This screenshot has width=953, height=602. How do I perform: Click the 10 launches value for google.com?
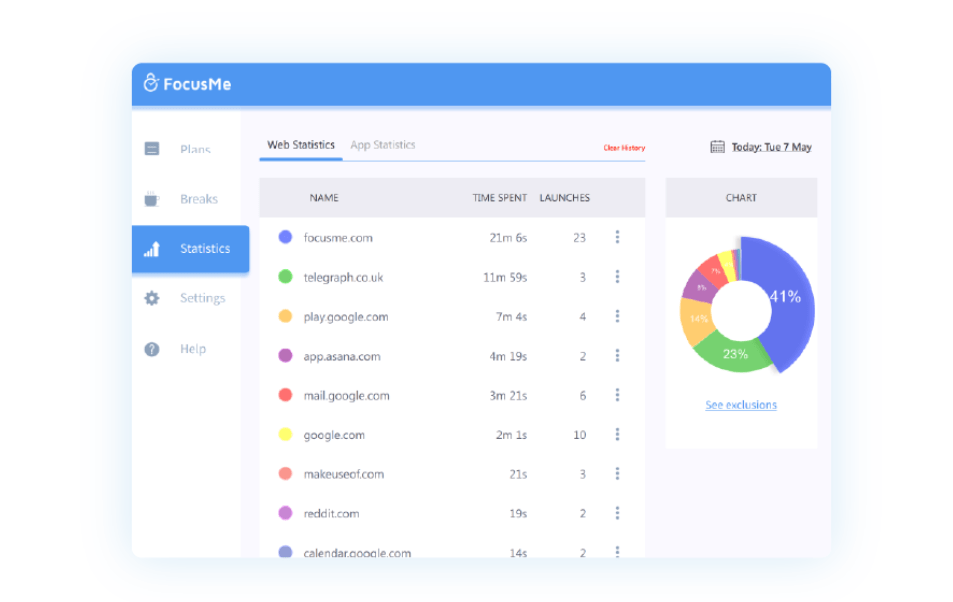tap(579, 435)
